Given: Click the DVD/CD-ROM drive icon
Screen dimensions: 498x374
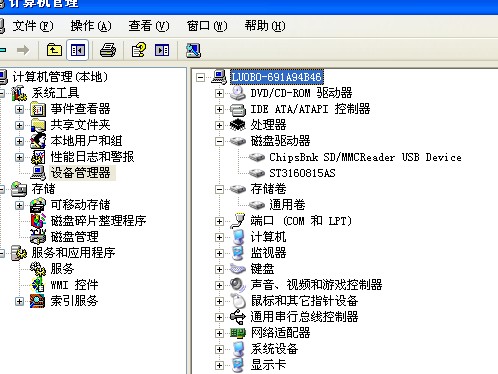Looking at the screenshot, I should coord(238,93).
